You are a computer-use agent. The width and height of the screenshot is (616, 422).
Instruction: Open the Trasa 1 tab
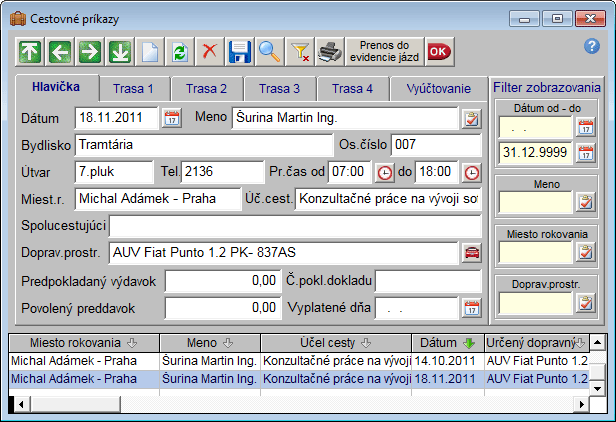click(133, 89)
